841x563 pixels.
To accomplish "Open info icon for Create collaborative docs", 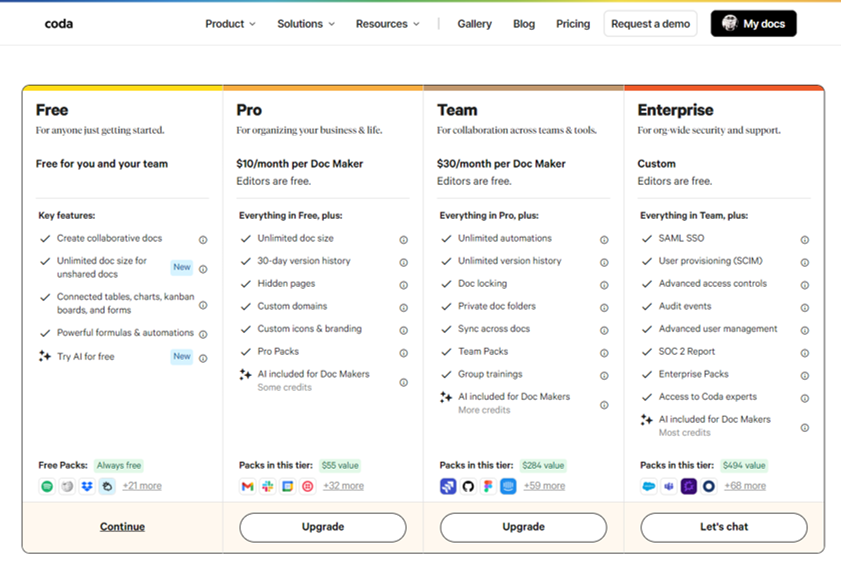I will point(203,240).
